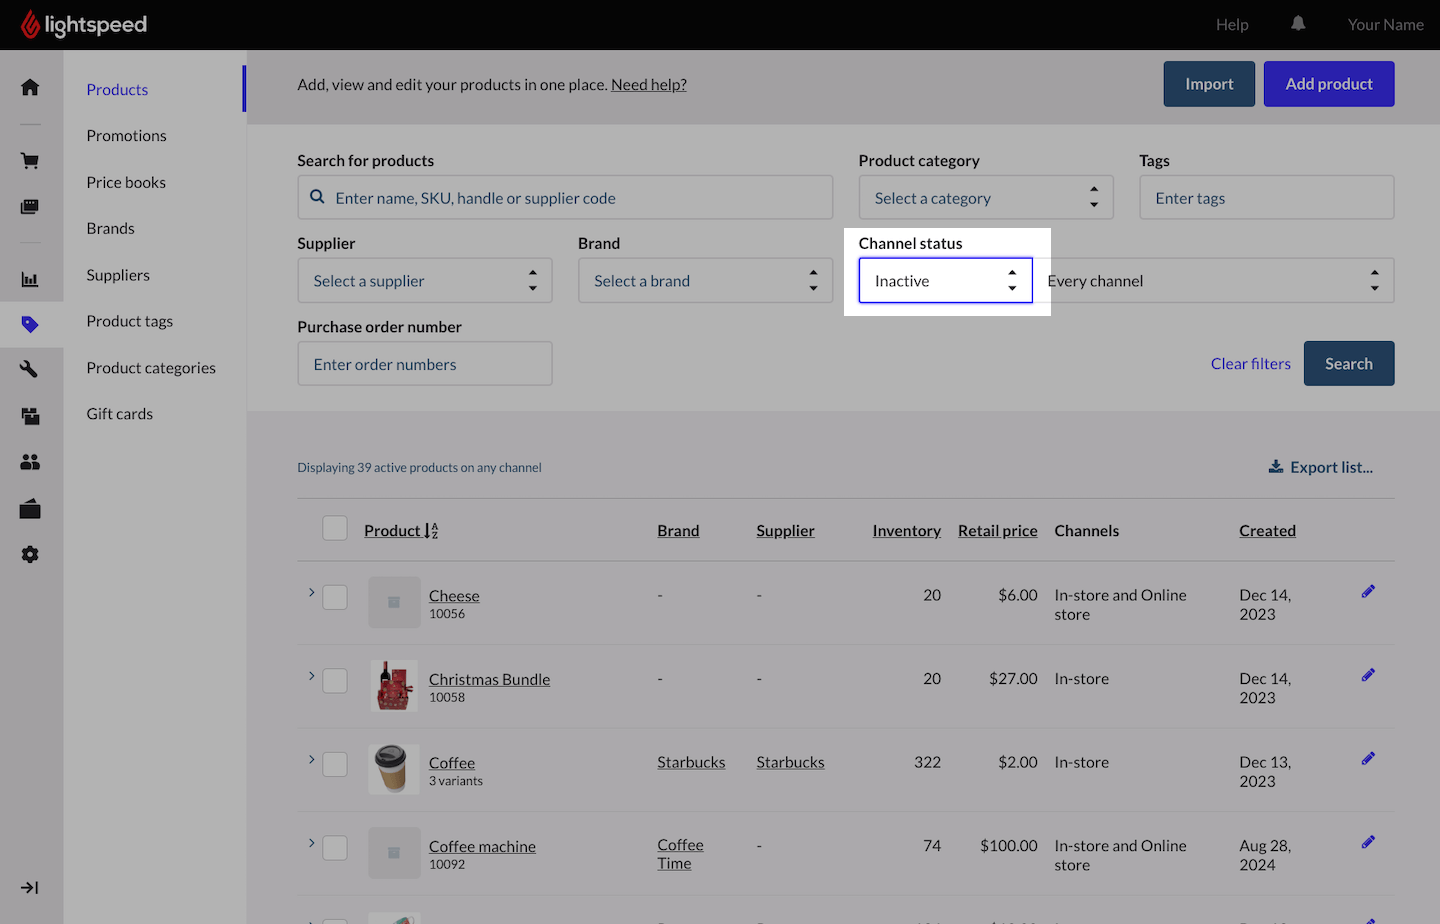Click the notification bell icon
The image size is (1440, 924).
coord(1298,24)
